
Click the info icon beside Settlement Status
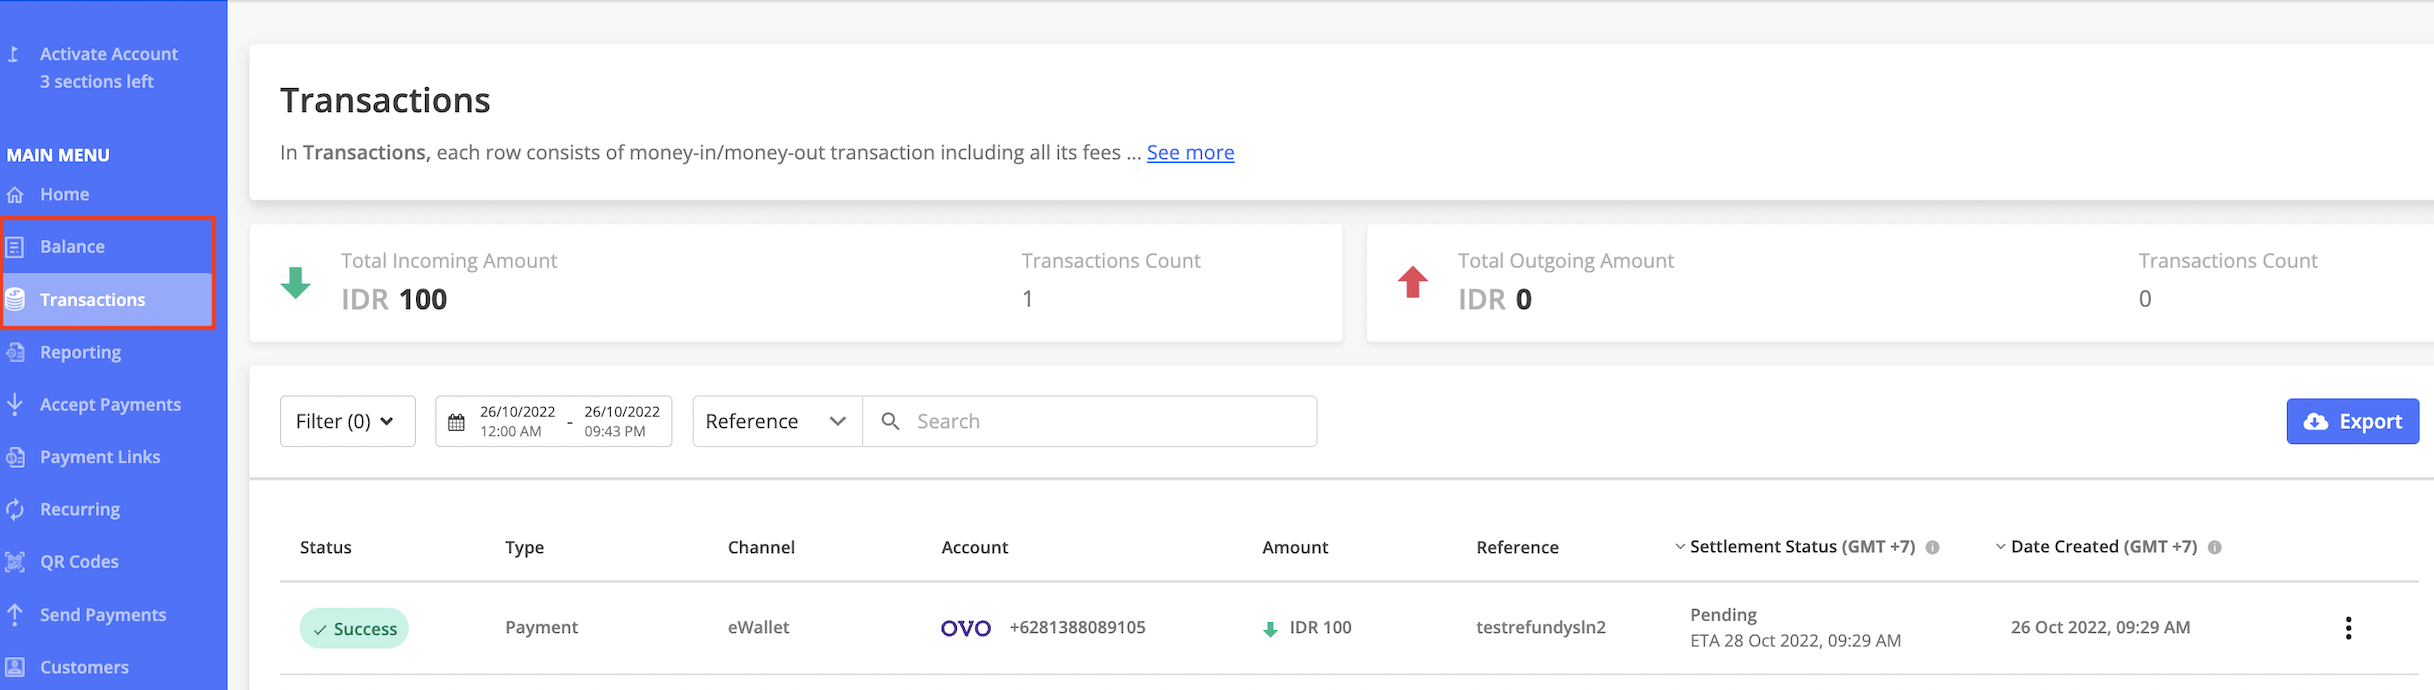(1932, 547)
